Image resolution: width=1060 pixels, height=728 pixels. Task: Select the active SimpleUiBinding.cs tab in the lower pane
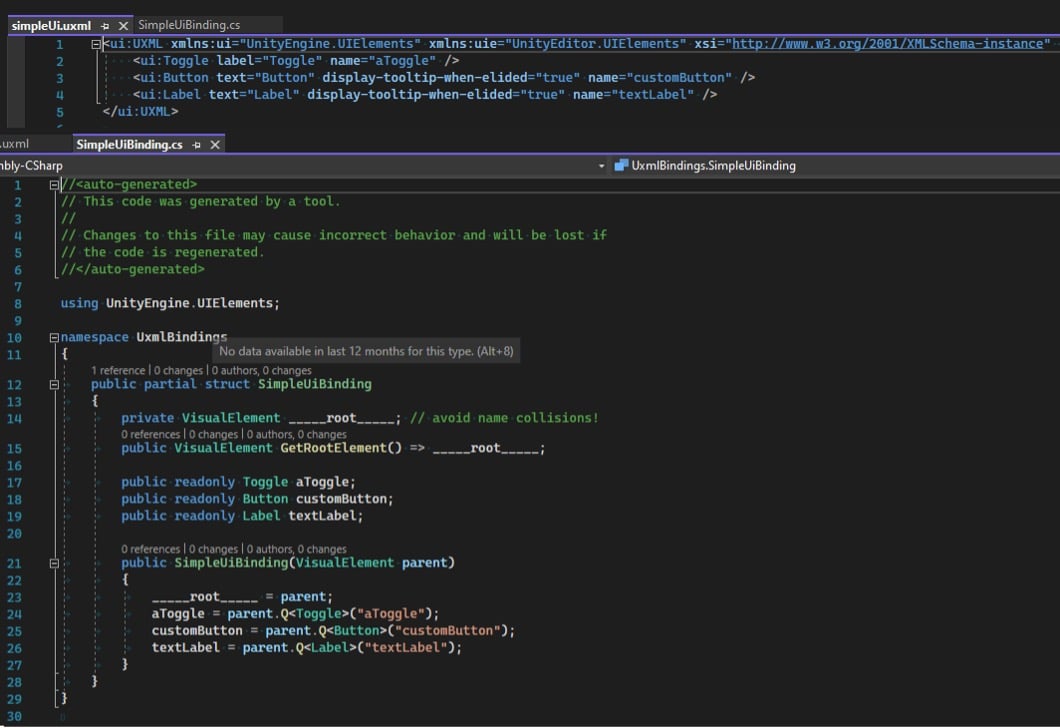(x=129, y=145)
